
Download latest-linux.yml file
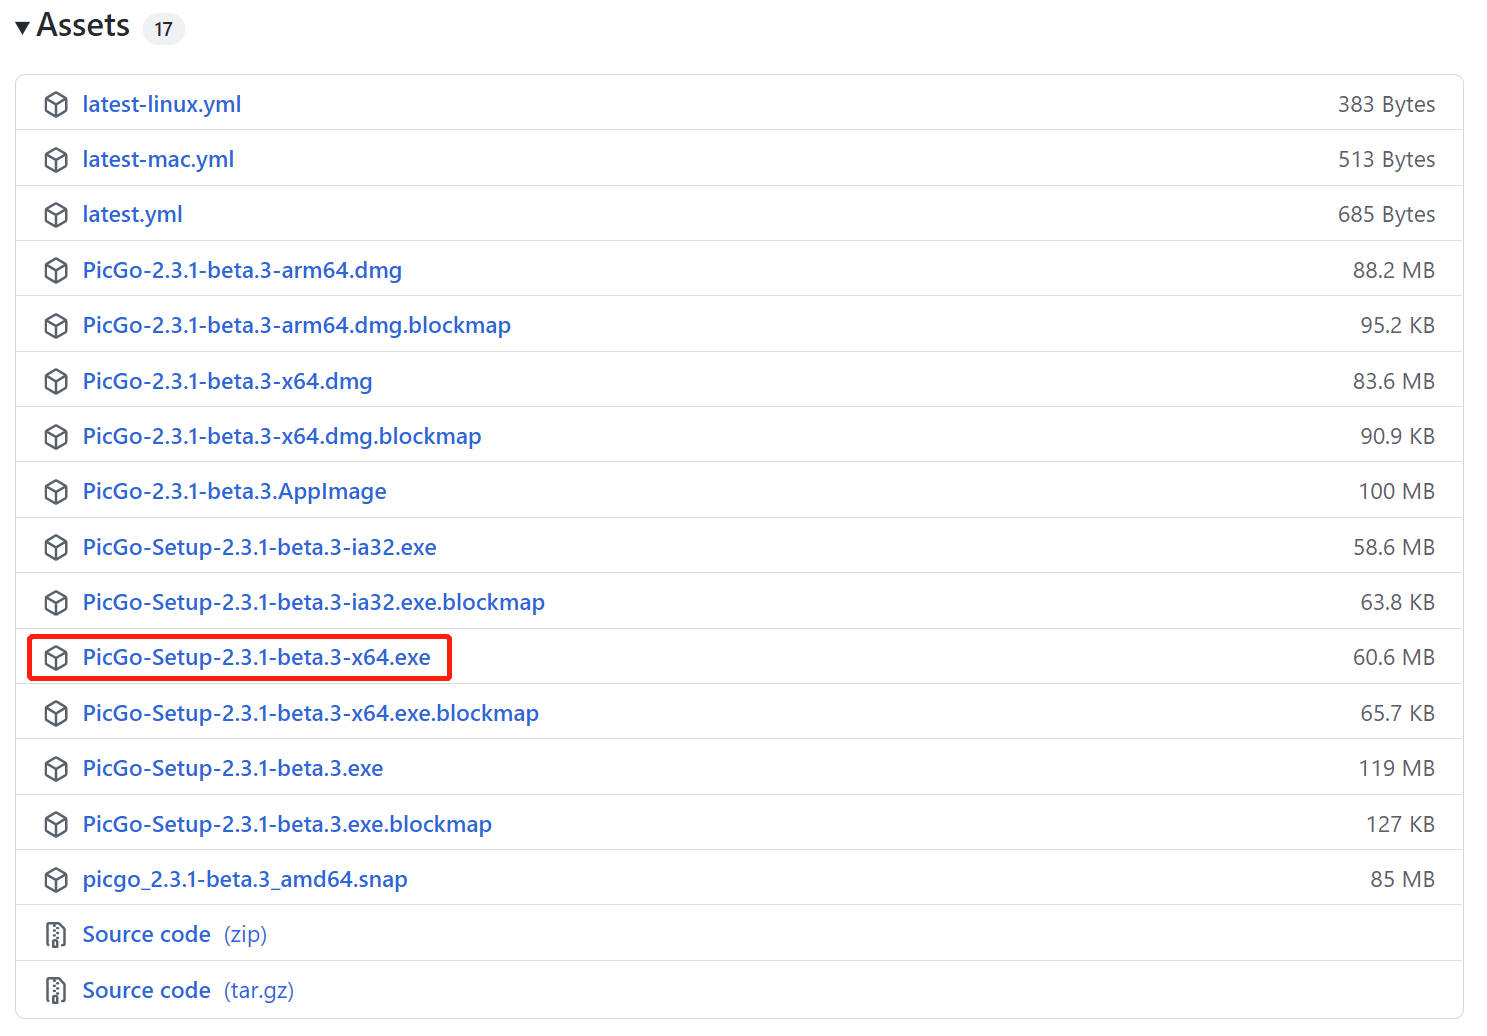[162, 104]
